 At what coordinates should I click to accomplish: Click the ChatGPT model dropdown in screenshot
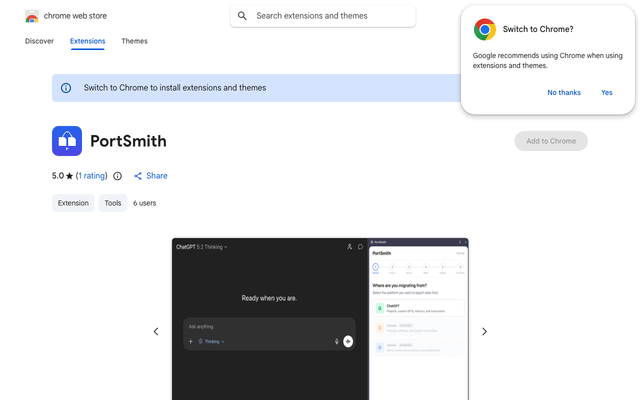202,247
